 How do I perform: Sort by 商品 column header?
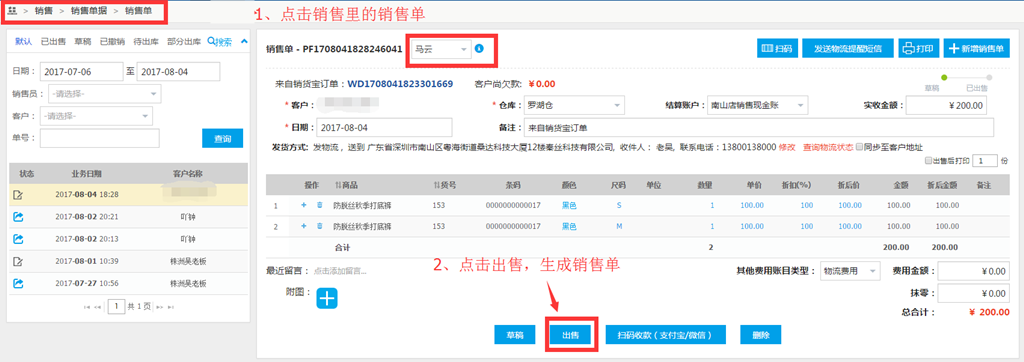(x=346, y=185)
